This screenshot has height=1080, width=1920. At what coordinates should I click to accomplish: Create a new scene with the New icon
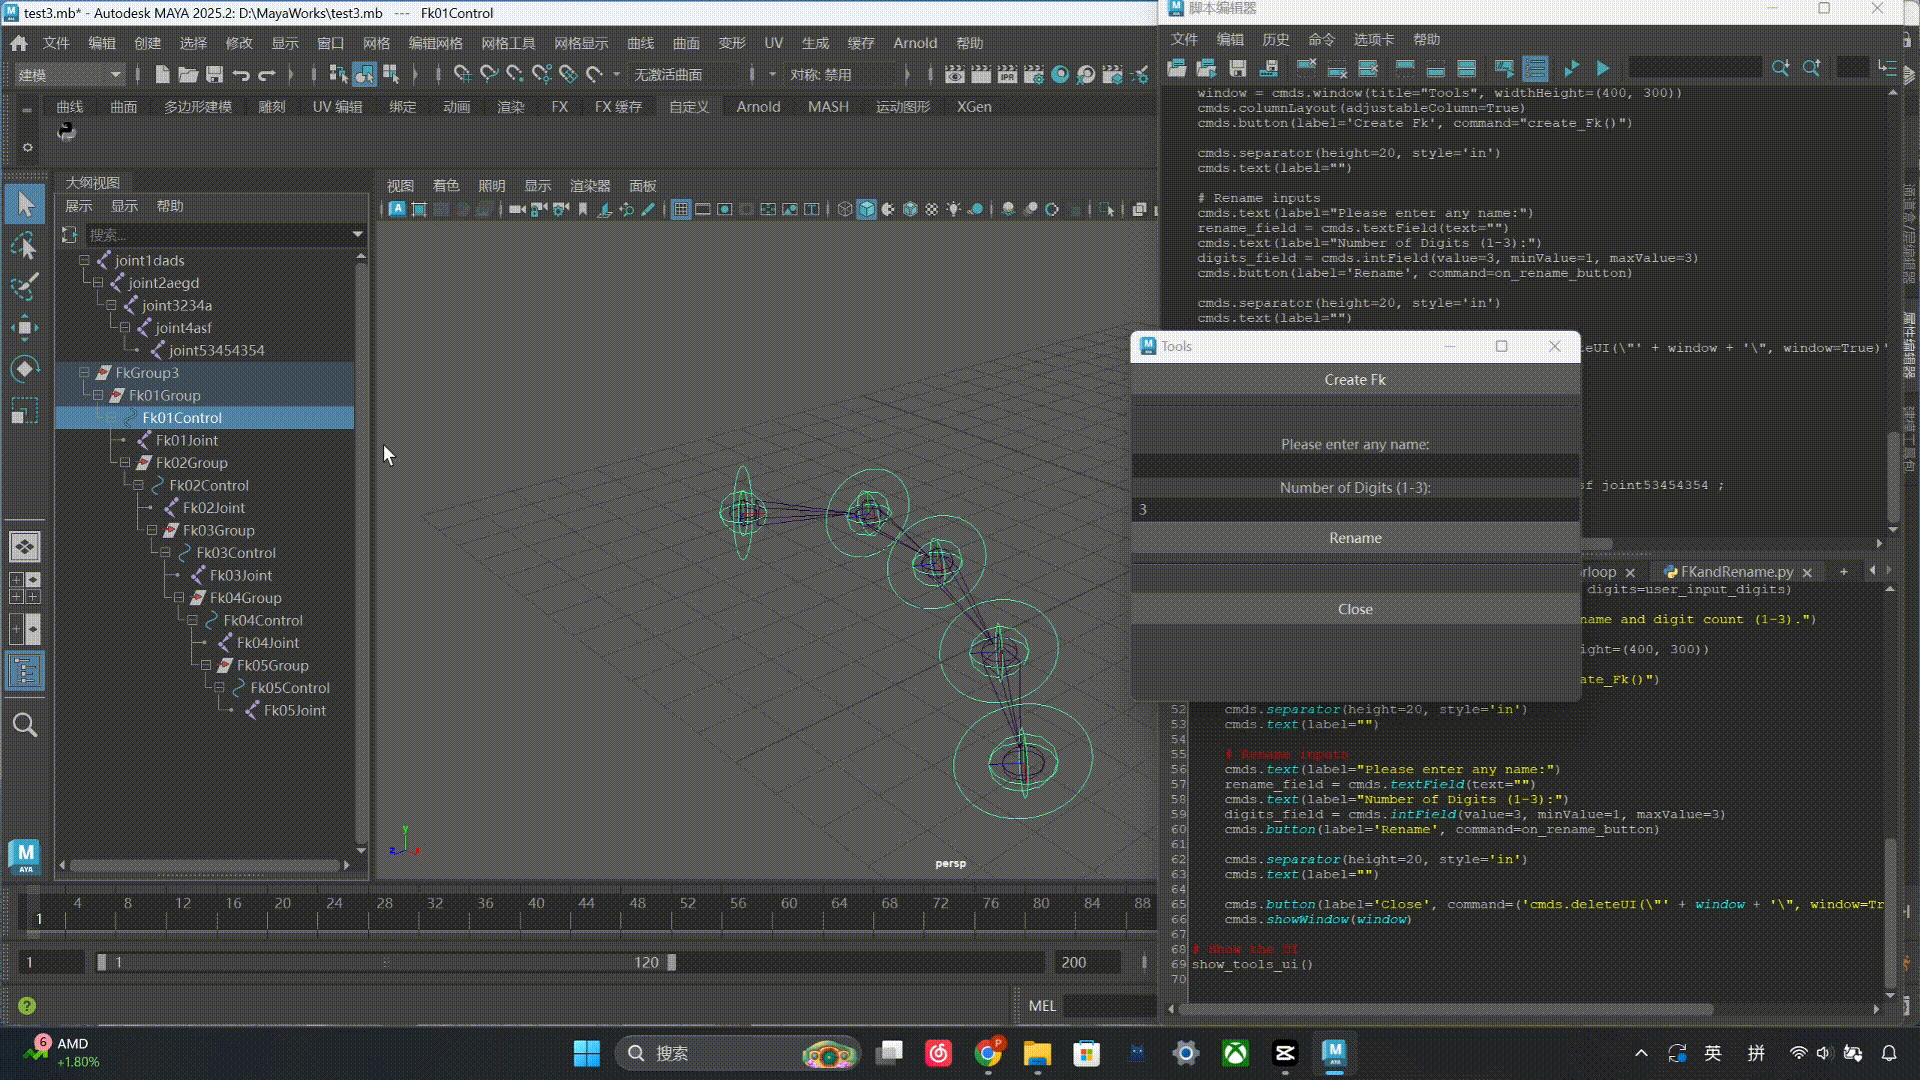(x=162, y=74)
